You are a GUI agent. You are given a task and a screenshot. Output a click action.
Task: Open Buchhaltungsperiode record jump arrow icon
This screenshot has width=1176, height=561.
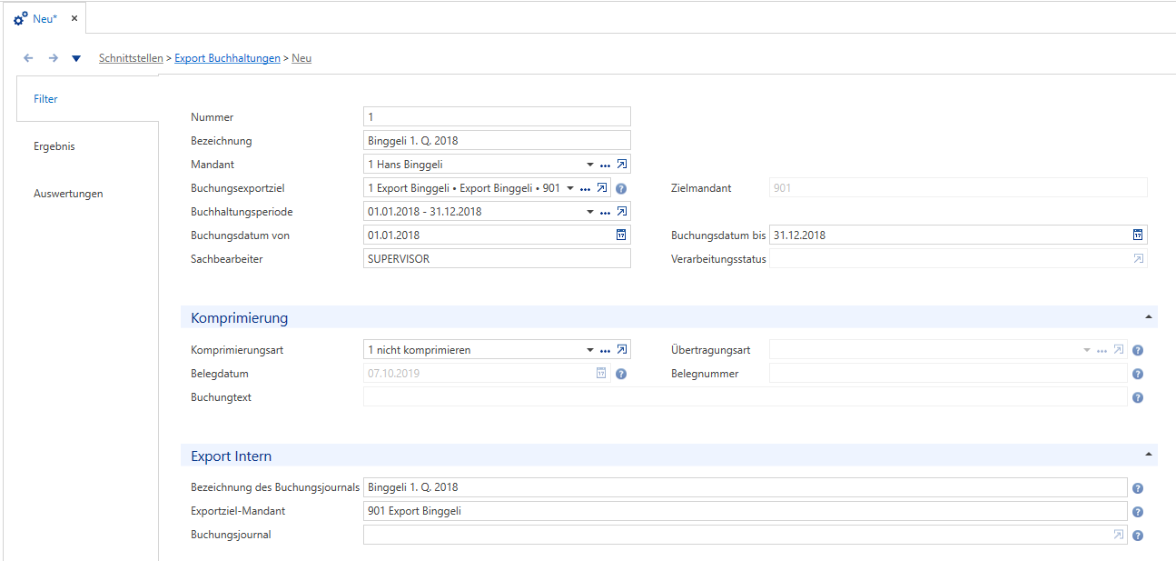622,212
